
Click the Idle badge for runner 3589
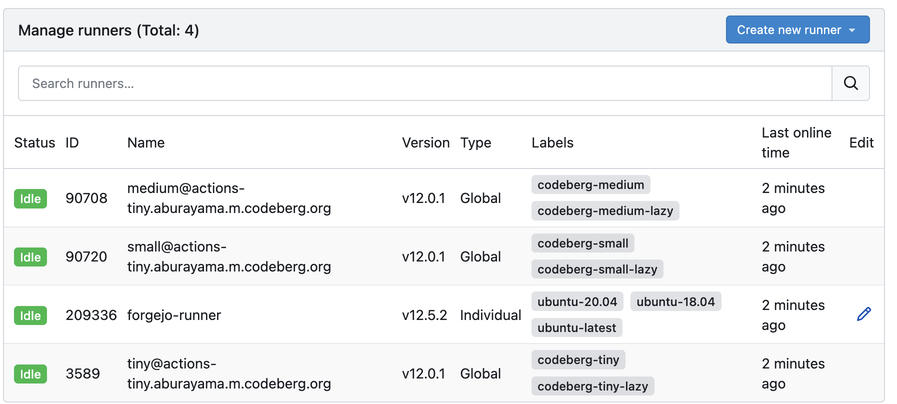click(31, 374)
